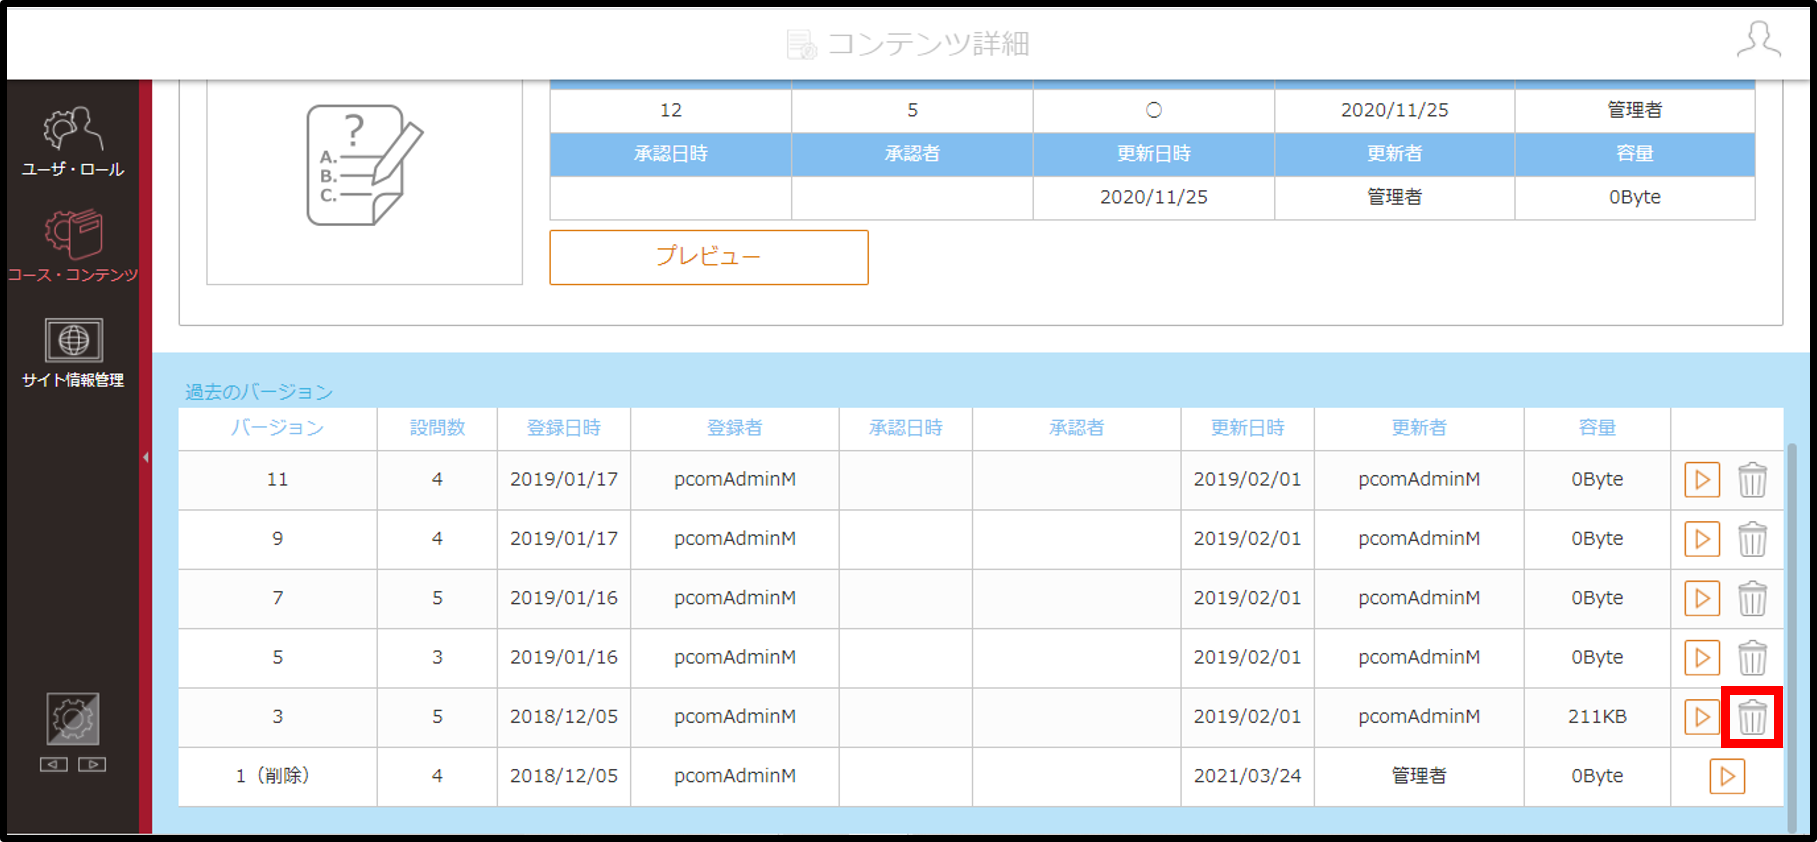Select the コース・コンテンツ sidebar icon
The height and width of the screenshot is (842, 1817).
coord(73,246)
